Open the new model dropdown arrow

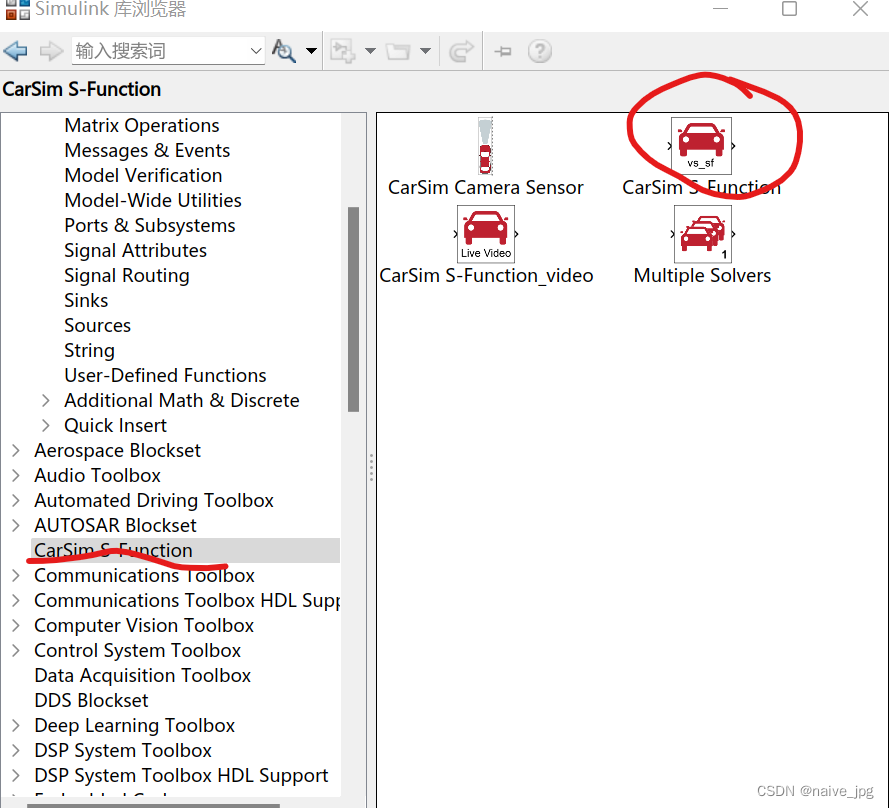coord(370,51)
